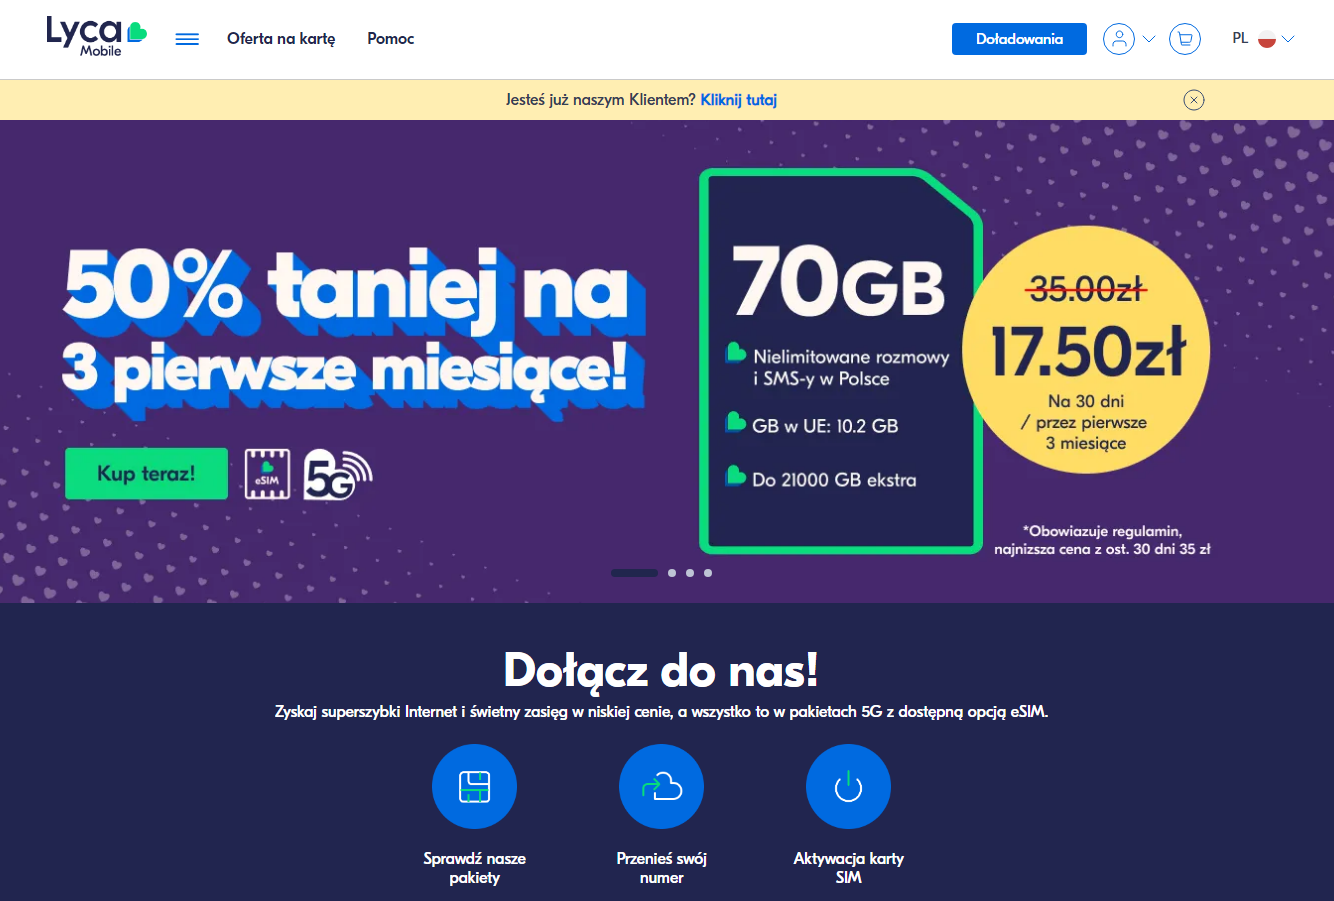Click the Lyca Mobile logo
Viewport: 1334px width, 901px height.
(x=96, y=37)
